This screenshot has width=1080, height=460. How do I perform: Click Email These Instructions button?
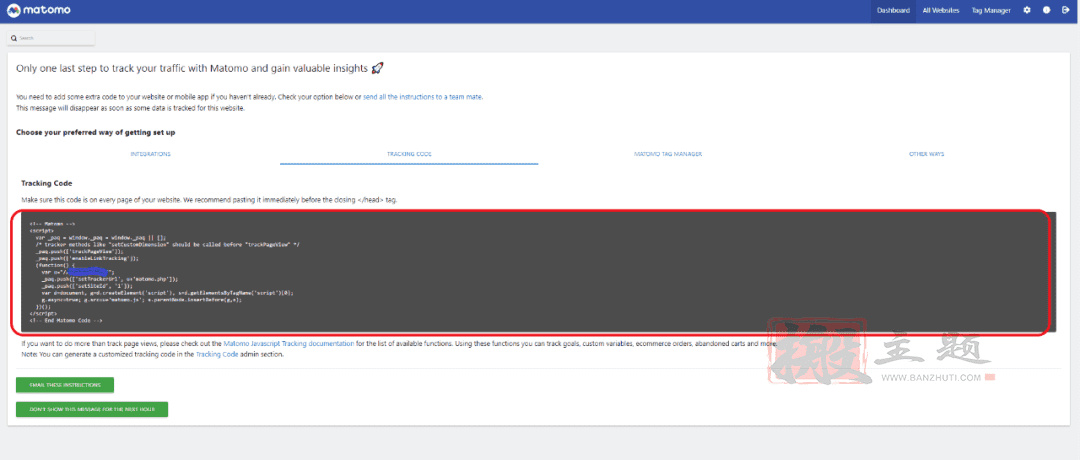click(65, 385)
